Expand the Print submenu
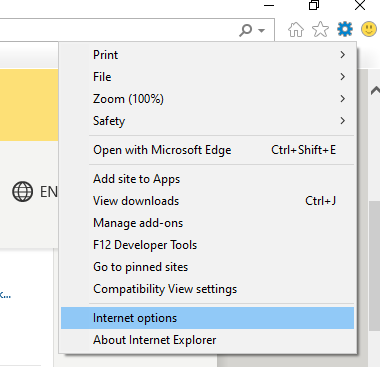Screen dimensions: 380x367 pos(207,55)
